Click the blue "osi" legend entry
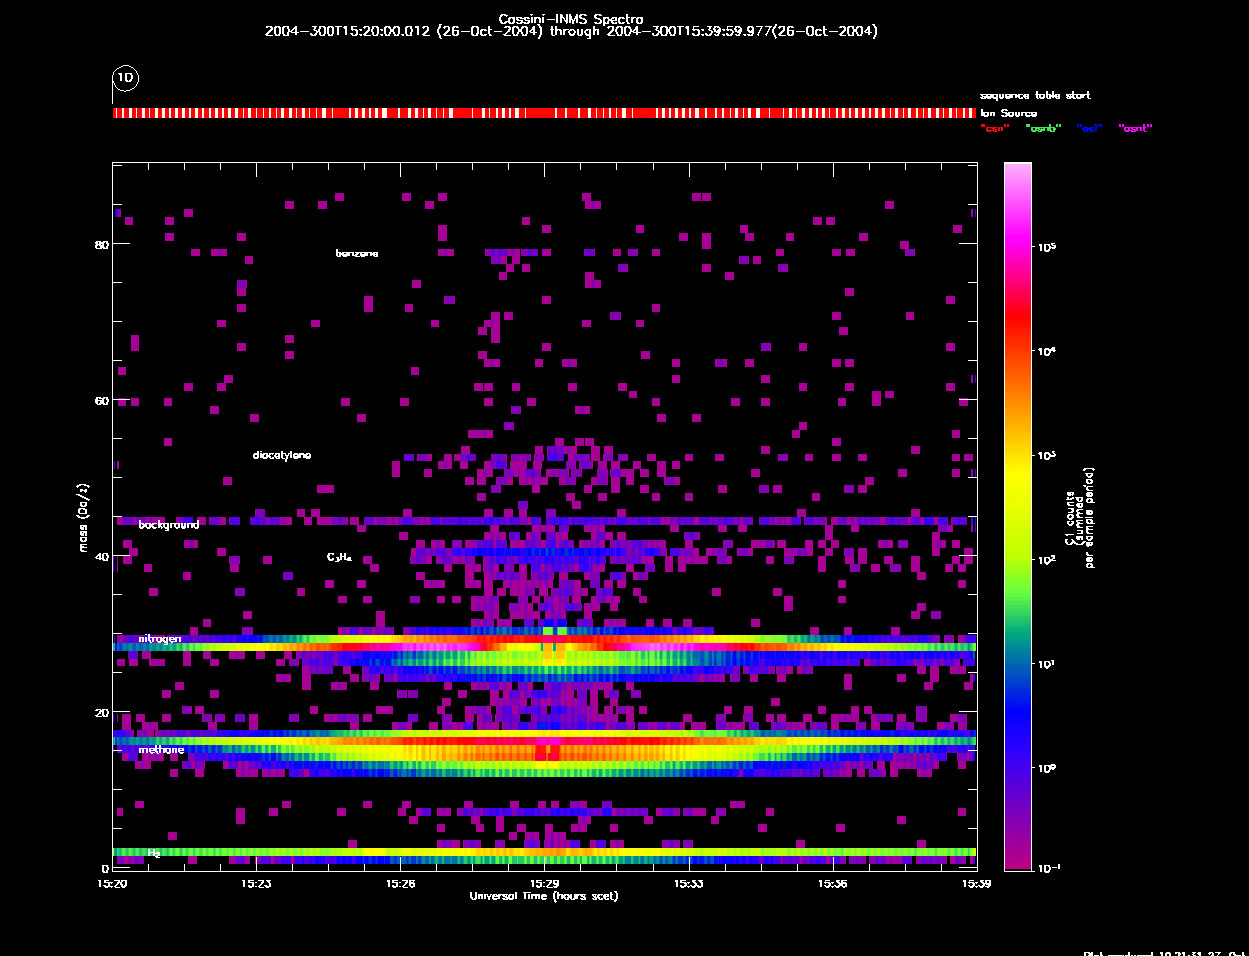Viewport: 1249px width, 956px height. pos(1089,128)
